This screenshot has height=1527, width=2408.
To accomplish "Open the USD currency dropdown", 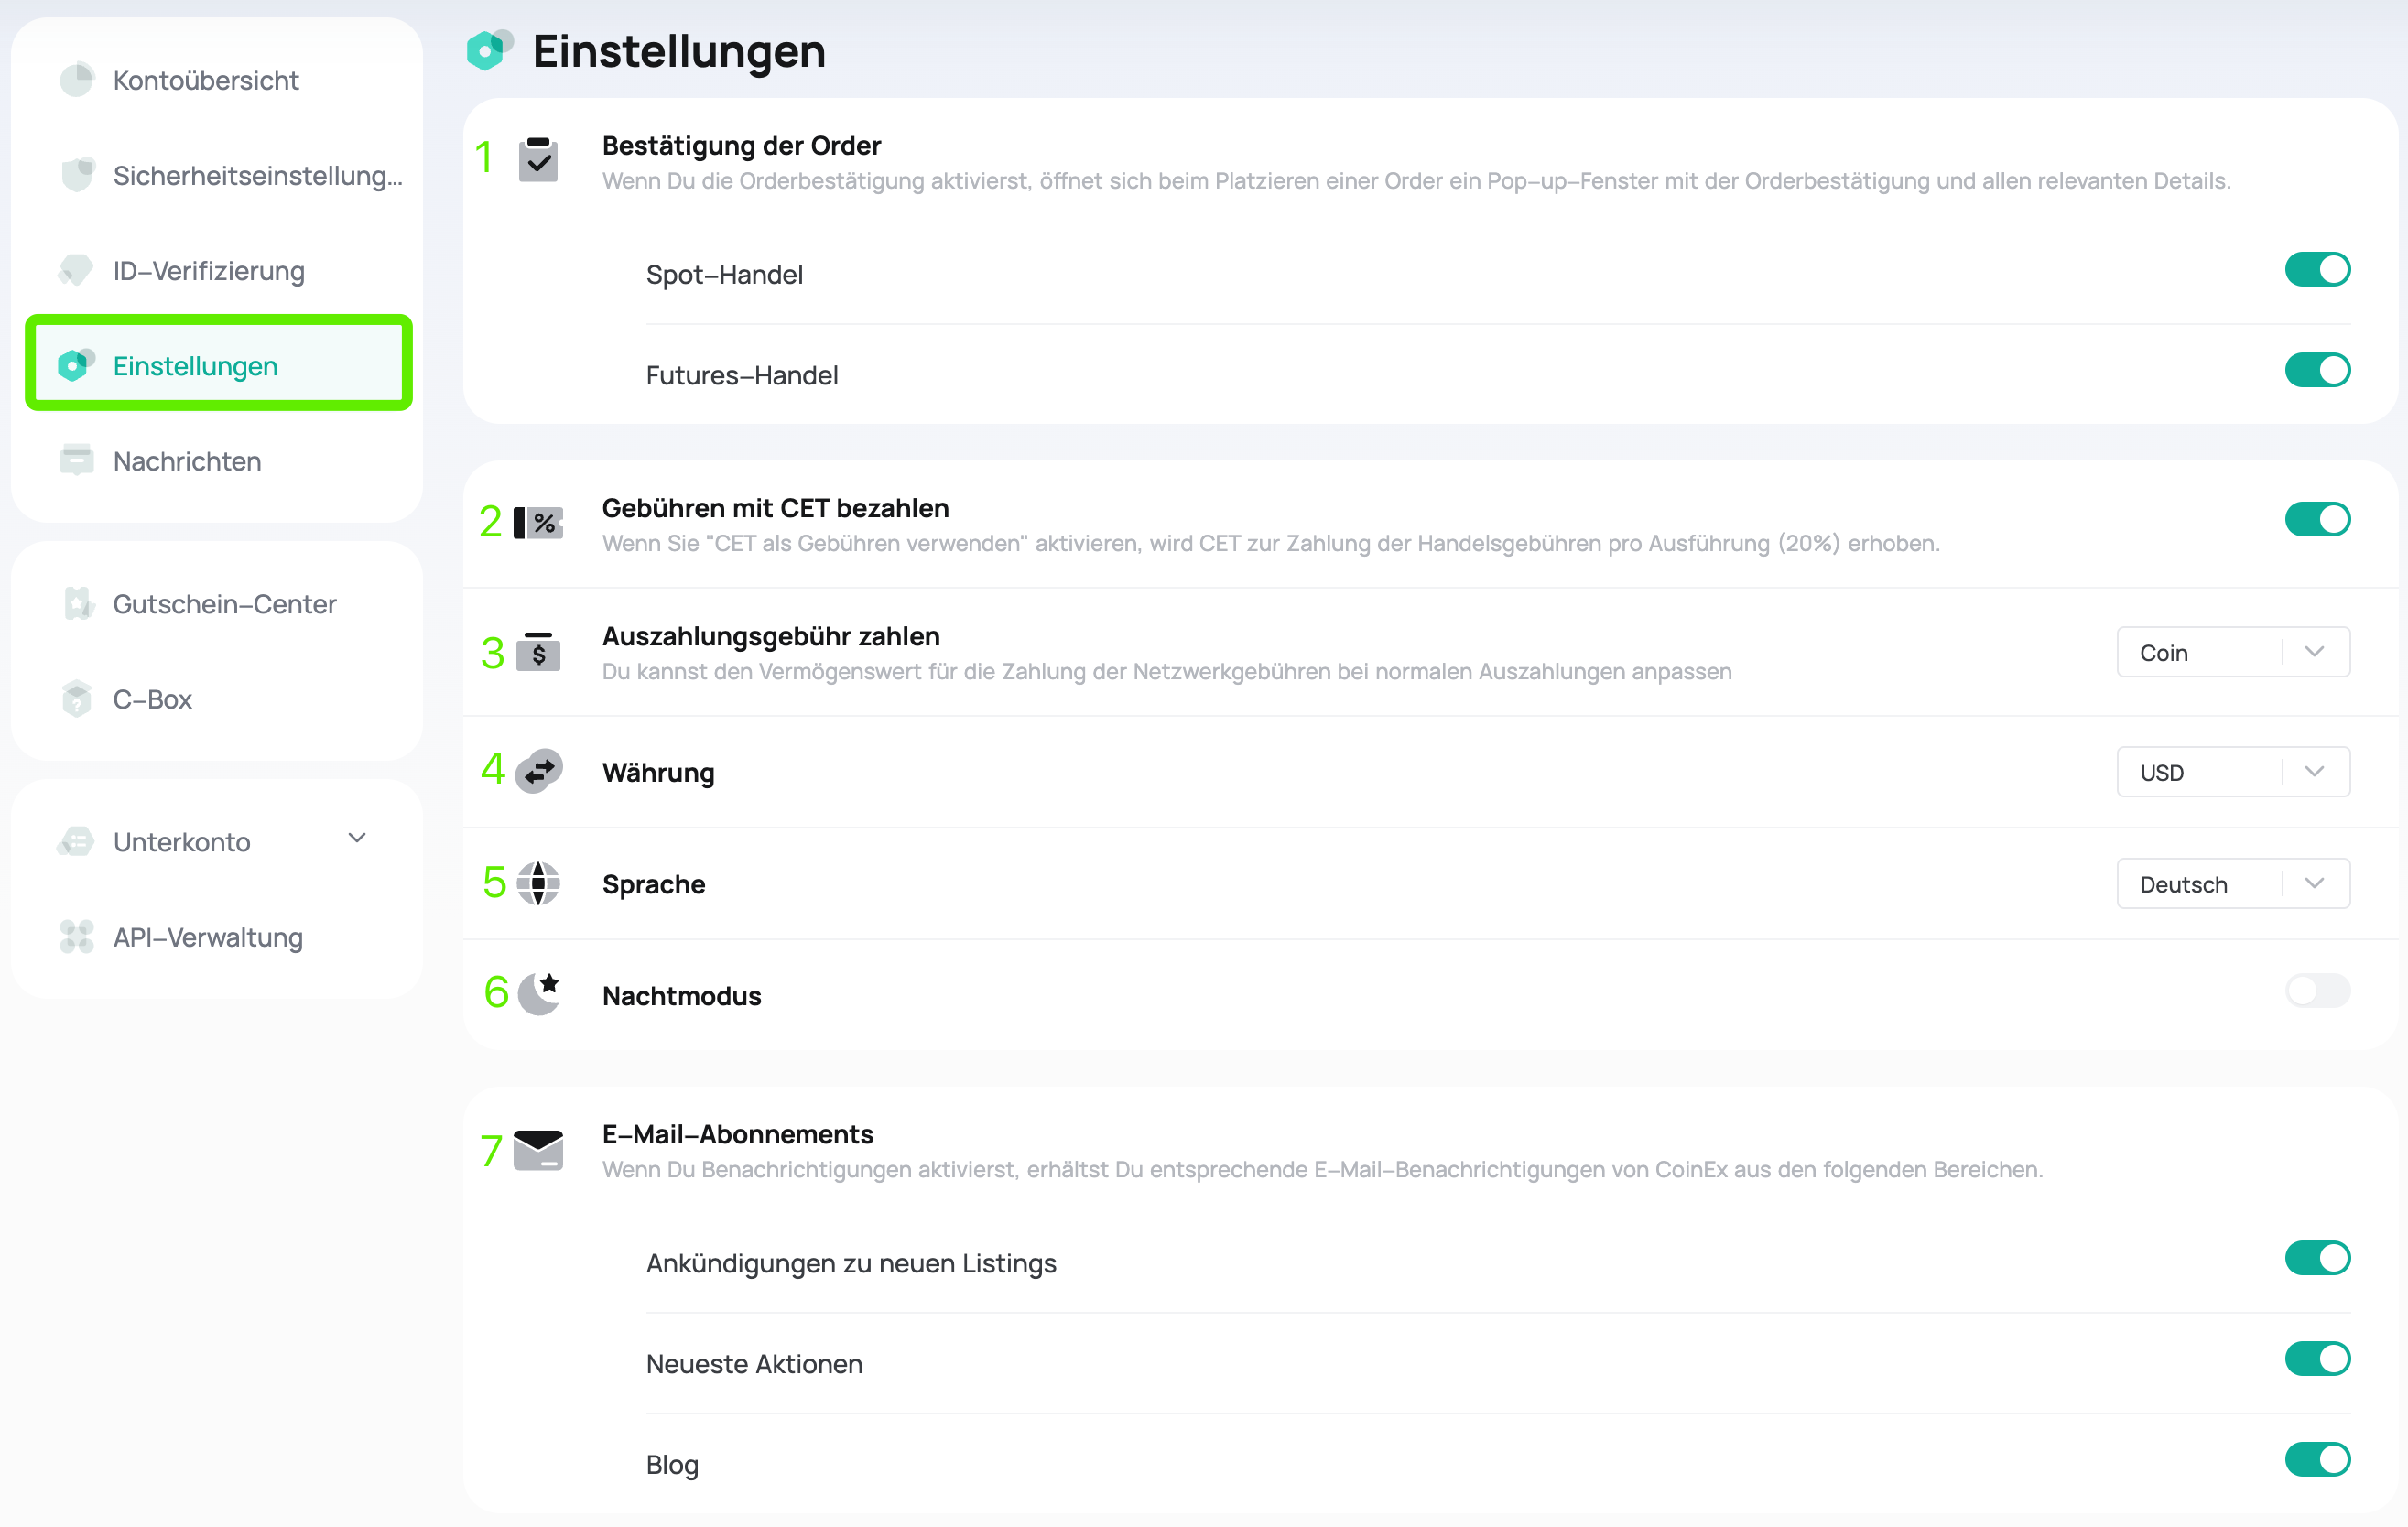I will click(x=2233, y=772).
